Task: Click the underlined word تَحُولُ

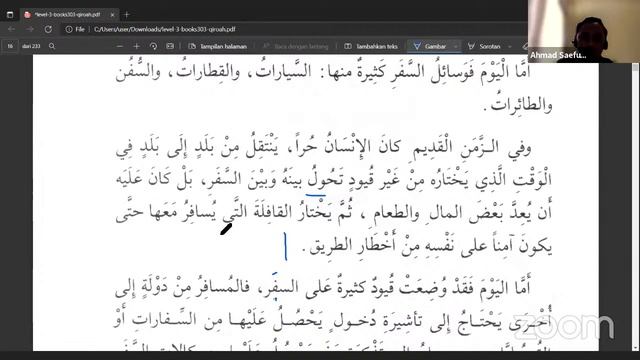Action: tap(324, 179)
